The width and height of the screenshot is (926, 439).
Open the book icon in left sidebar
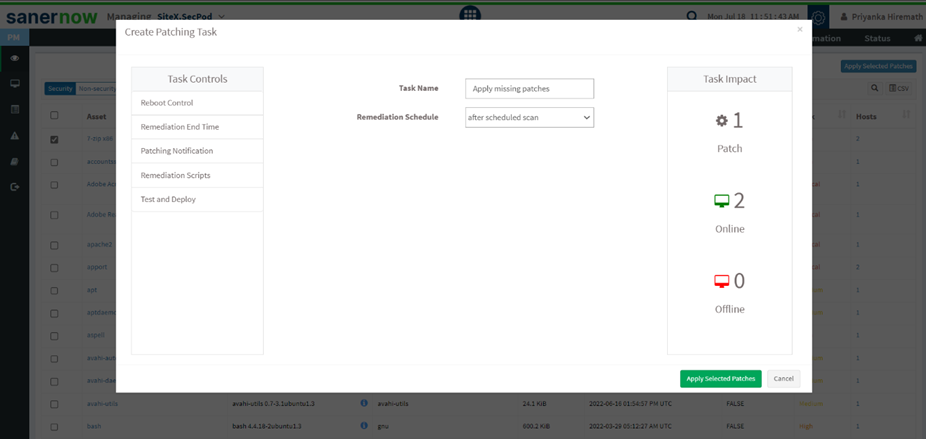(x=15, y=161)
